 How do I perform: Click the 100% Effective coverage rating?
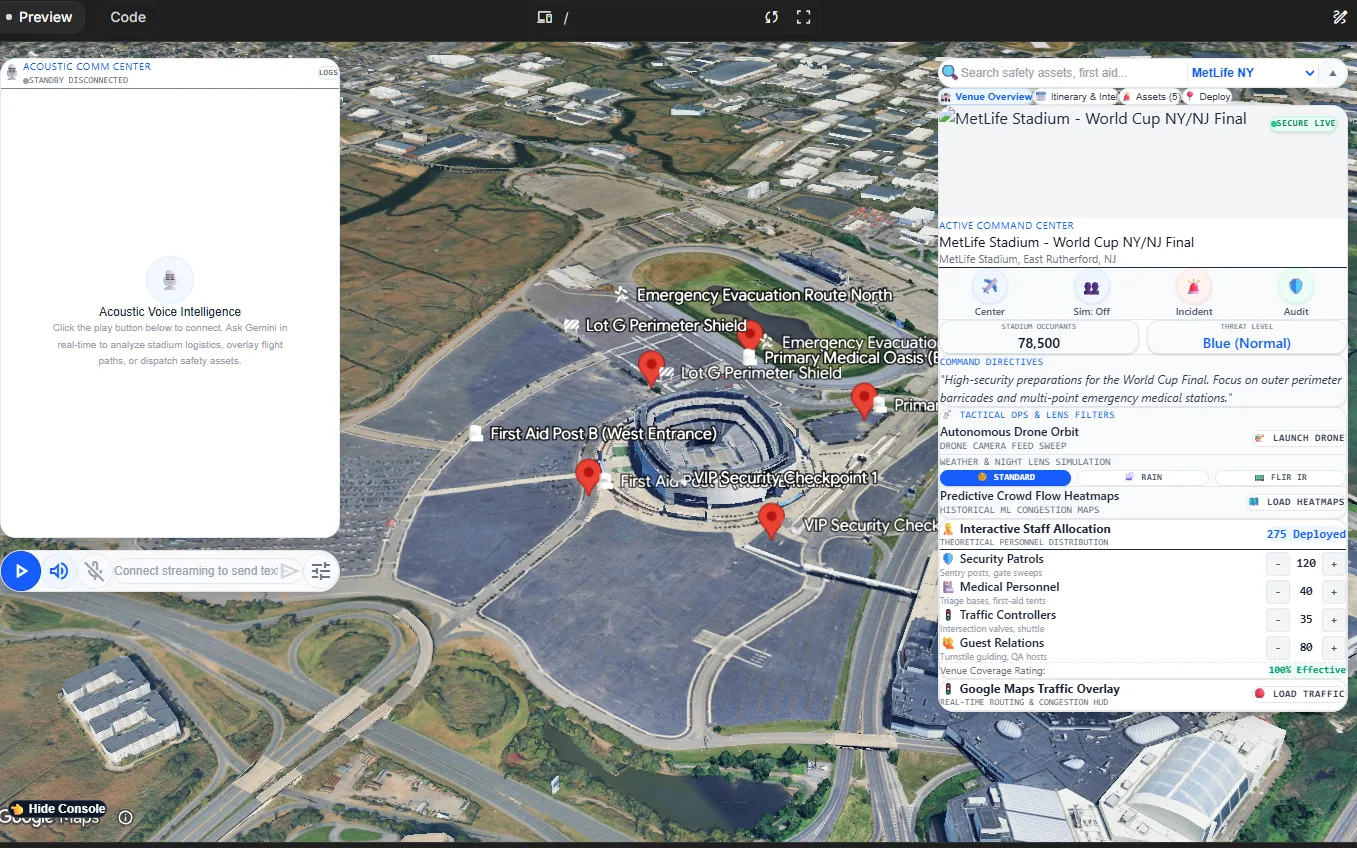click(1307, 670)
